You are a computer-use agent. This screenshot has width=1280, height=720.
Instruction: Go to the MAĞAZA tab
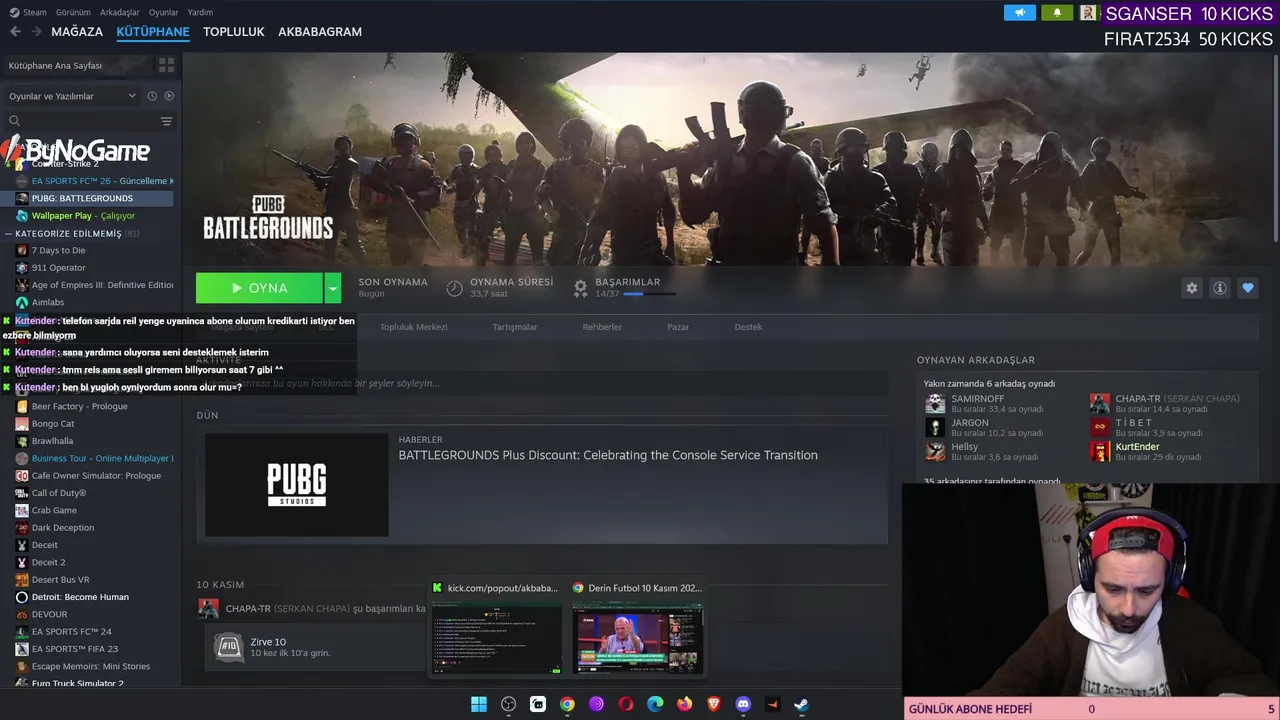77,32
